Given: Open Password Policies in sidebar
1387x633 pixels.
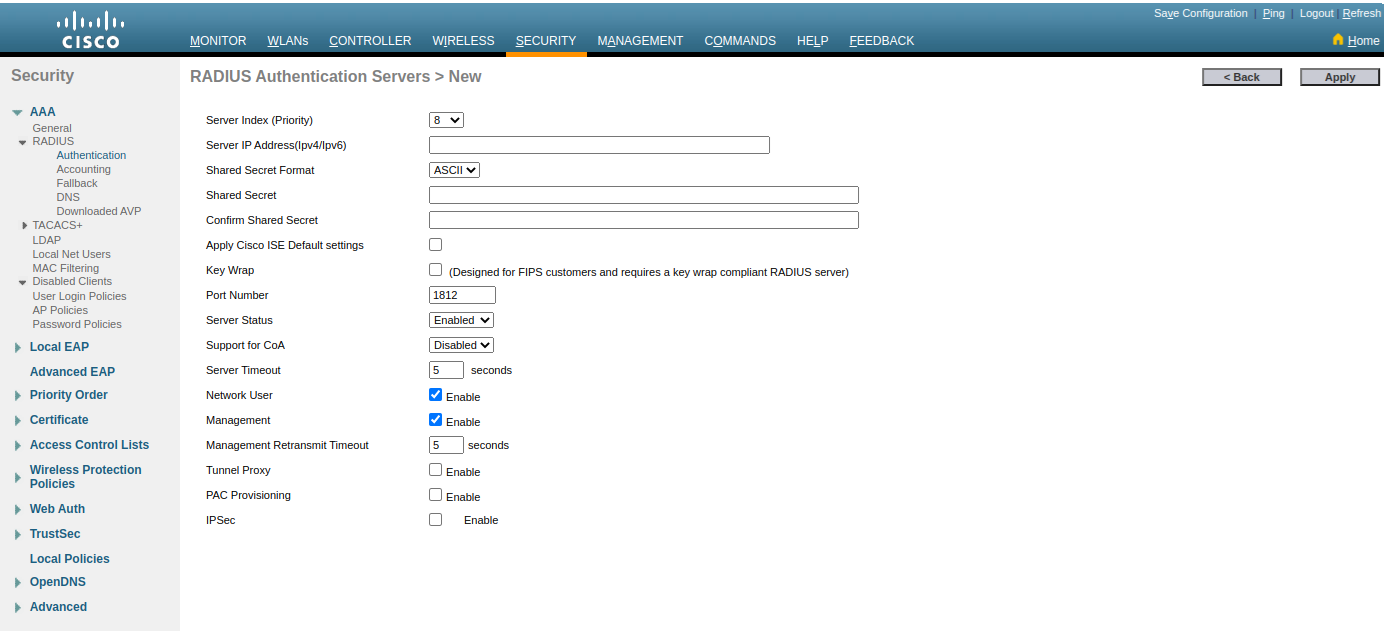Looking at the screenshot, I should 77,324.
